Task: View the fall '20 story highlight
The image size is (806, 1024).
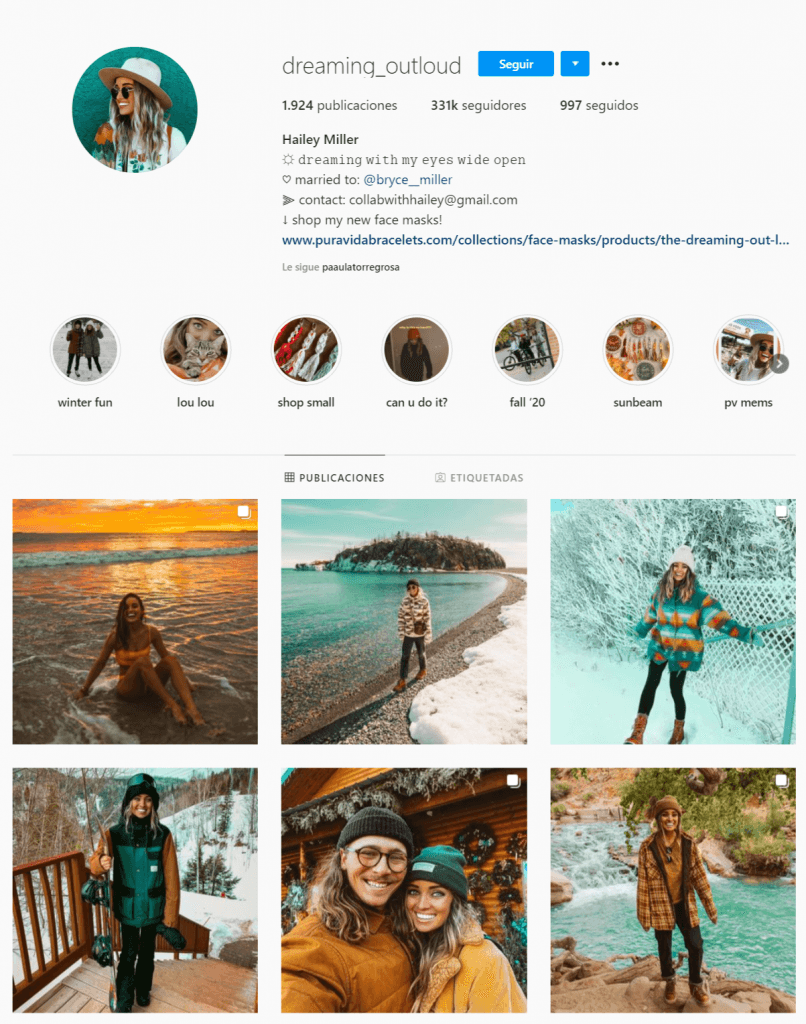Action: tap(527, 350)
